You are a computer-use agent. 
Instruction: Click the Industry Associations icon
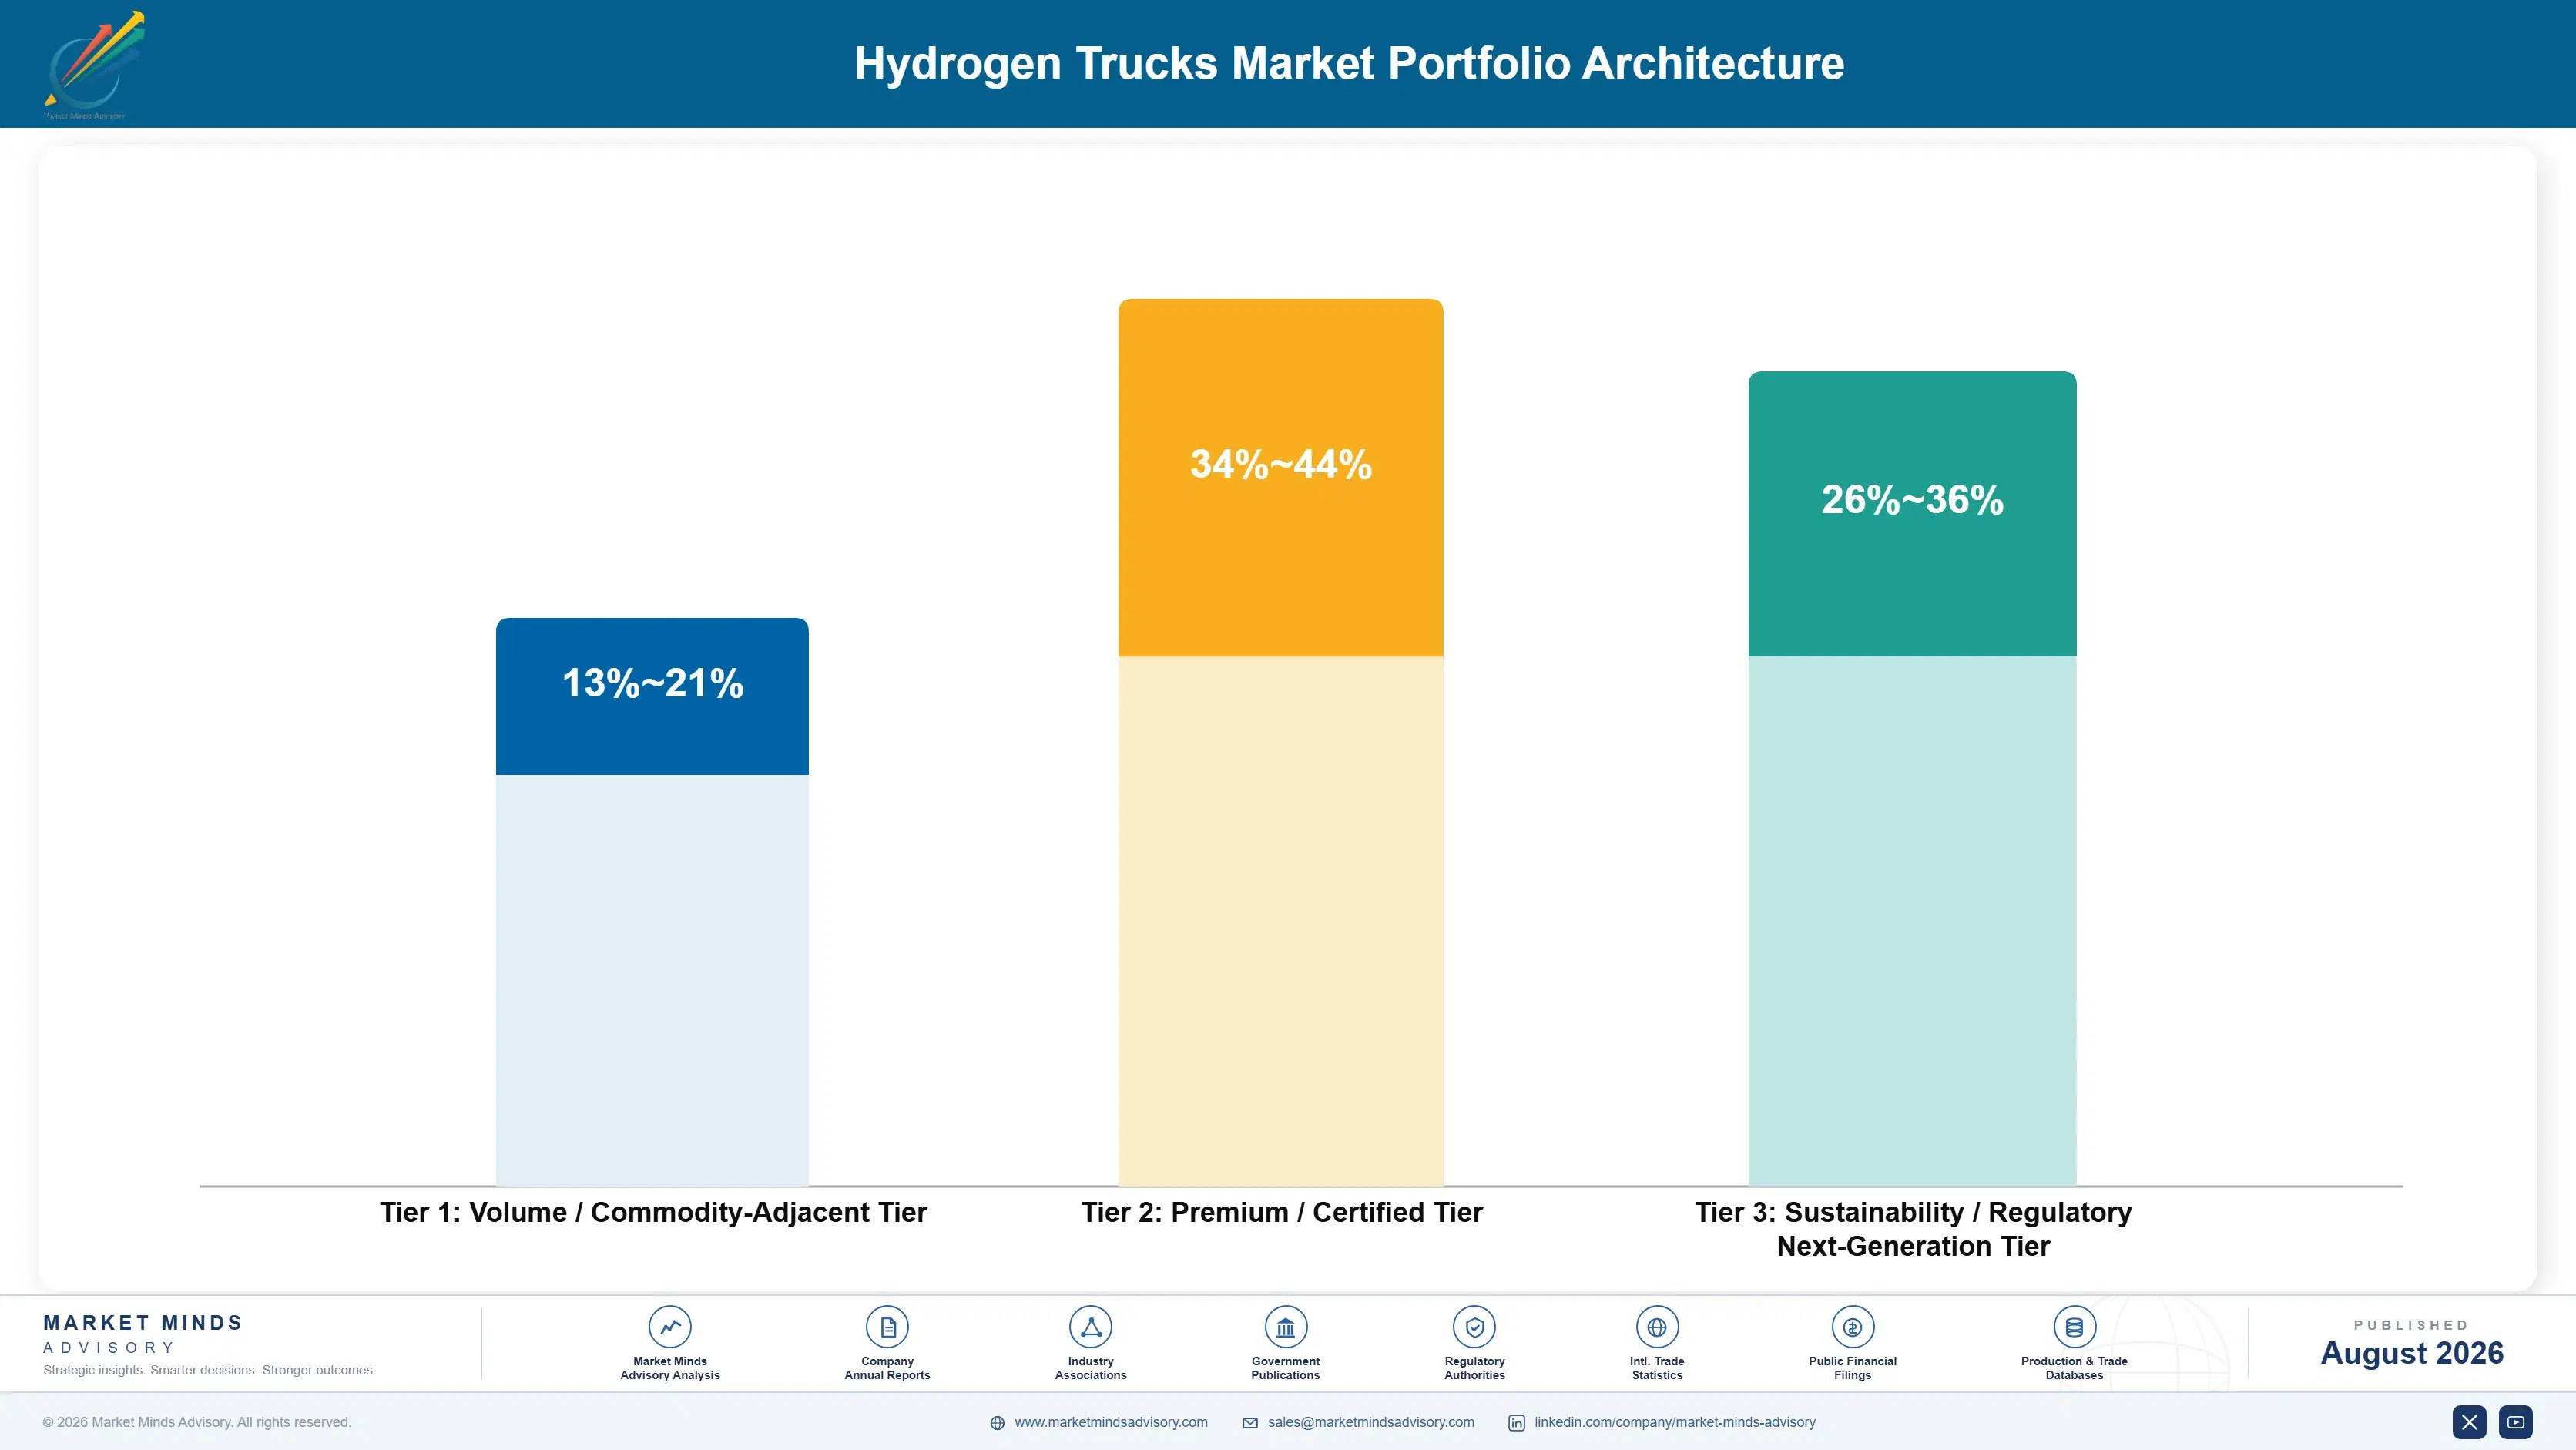[x=1090, y=1327]
